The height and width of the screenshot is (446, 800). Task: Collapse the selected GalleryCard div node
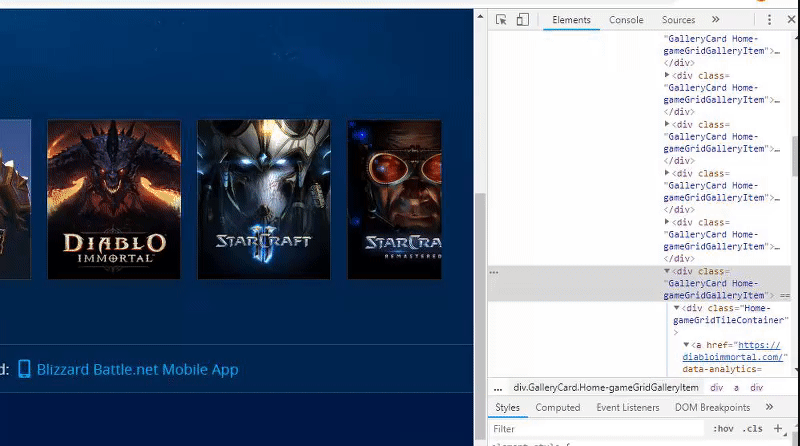tap(666, 271)
